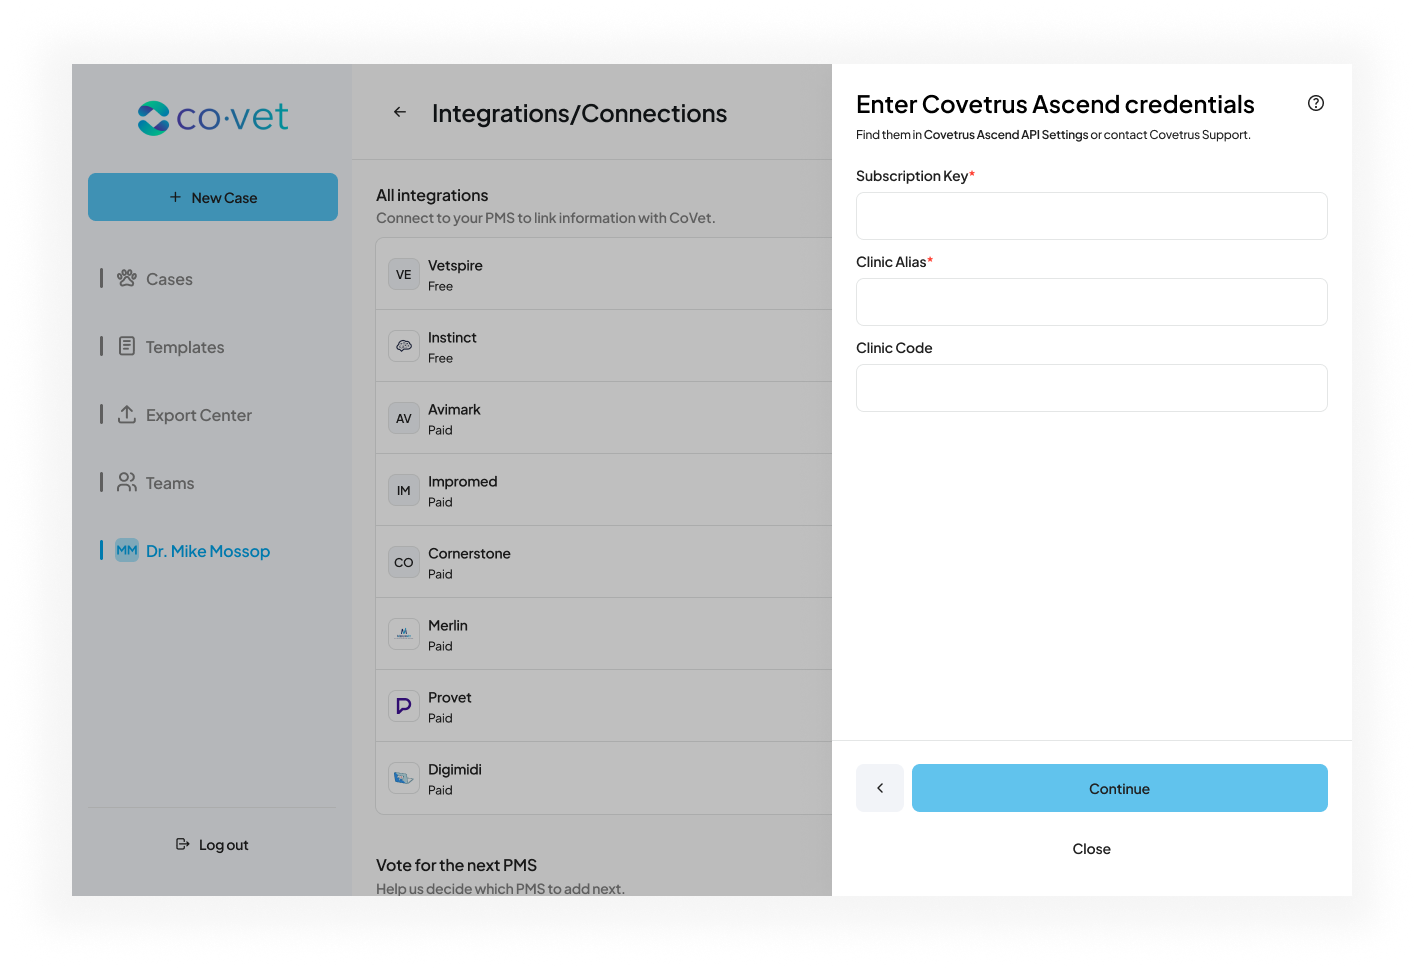
Task: Go back from Integrations/Connections page
Action: pyautogui.click(x=400, y=112)
